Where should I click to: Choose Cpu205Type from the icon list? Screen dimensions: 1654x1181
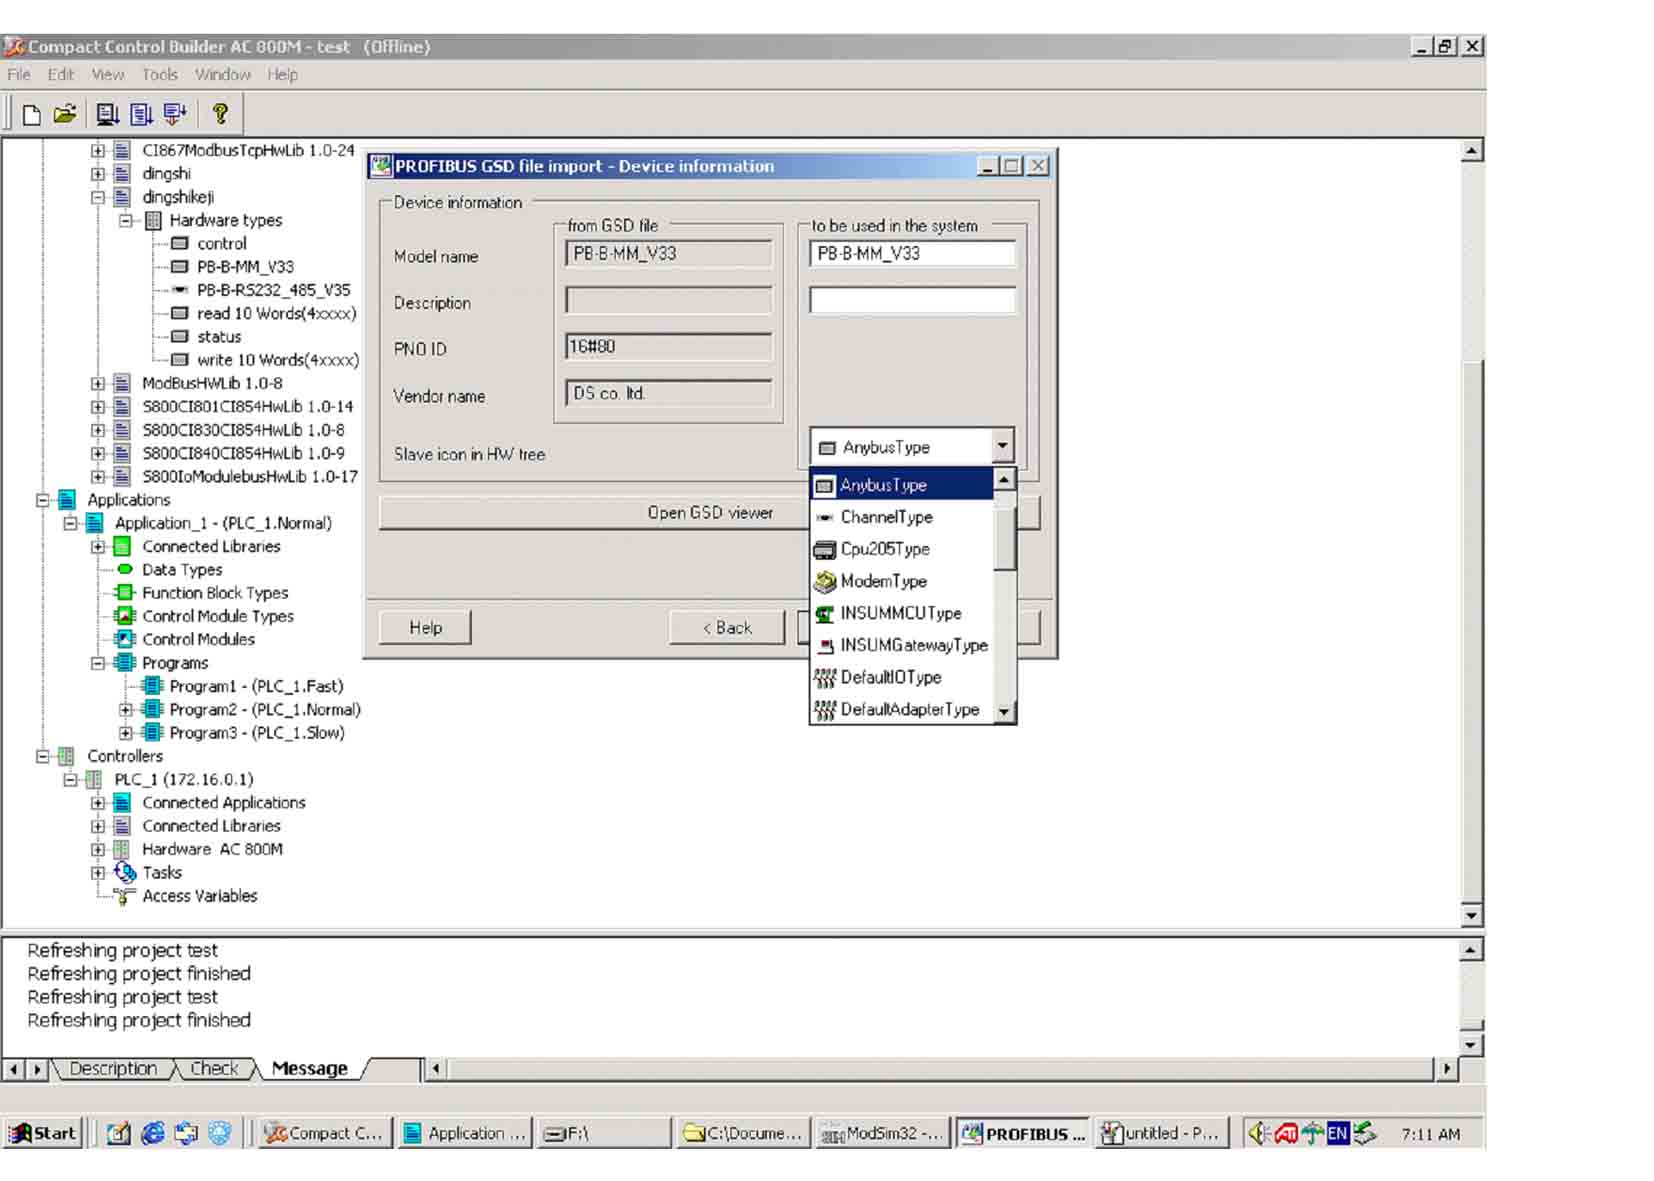tap(884, 549)
